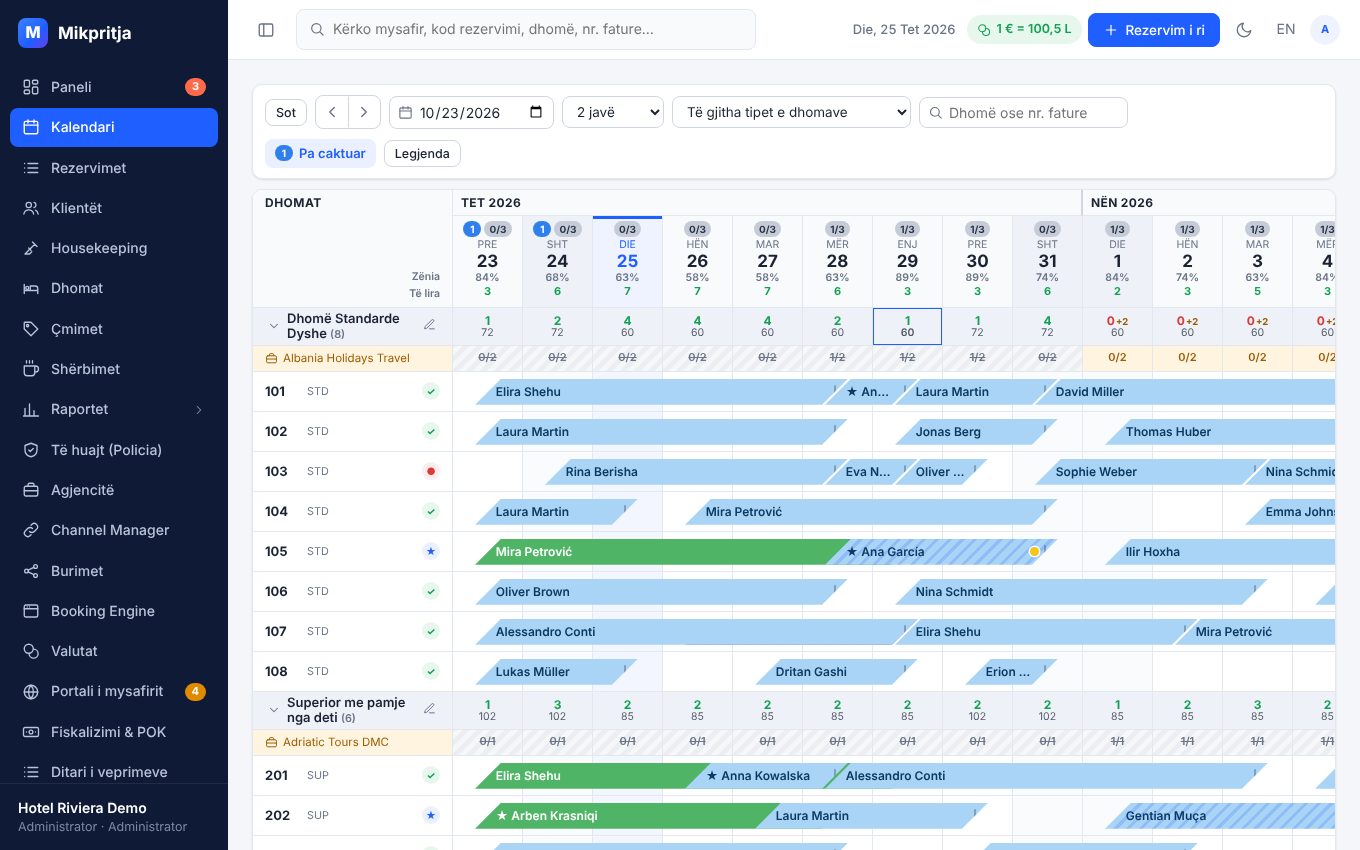Image resolution: width=1360 pixels, height=850 pixels.
Task: Collapse Superior me pamje nga deti group
Action: point(273,709)
